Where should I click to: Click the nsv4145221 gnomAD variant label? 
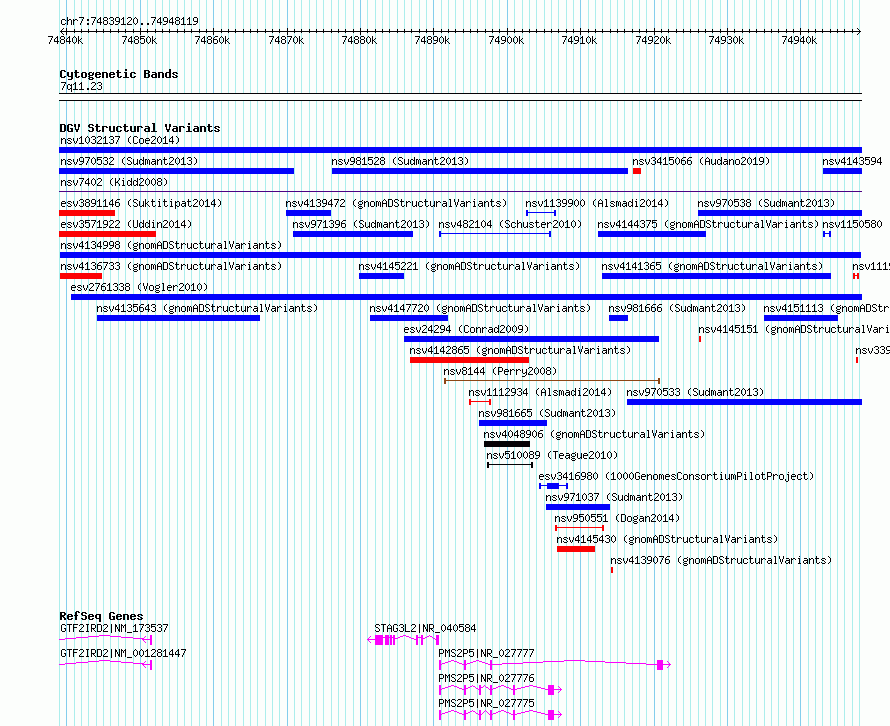[x=469, y=266]
